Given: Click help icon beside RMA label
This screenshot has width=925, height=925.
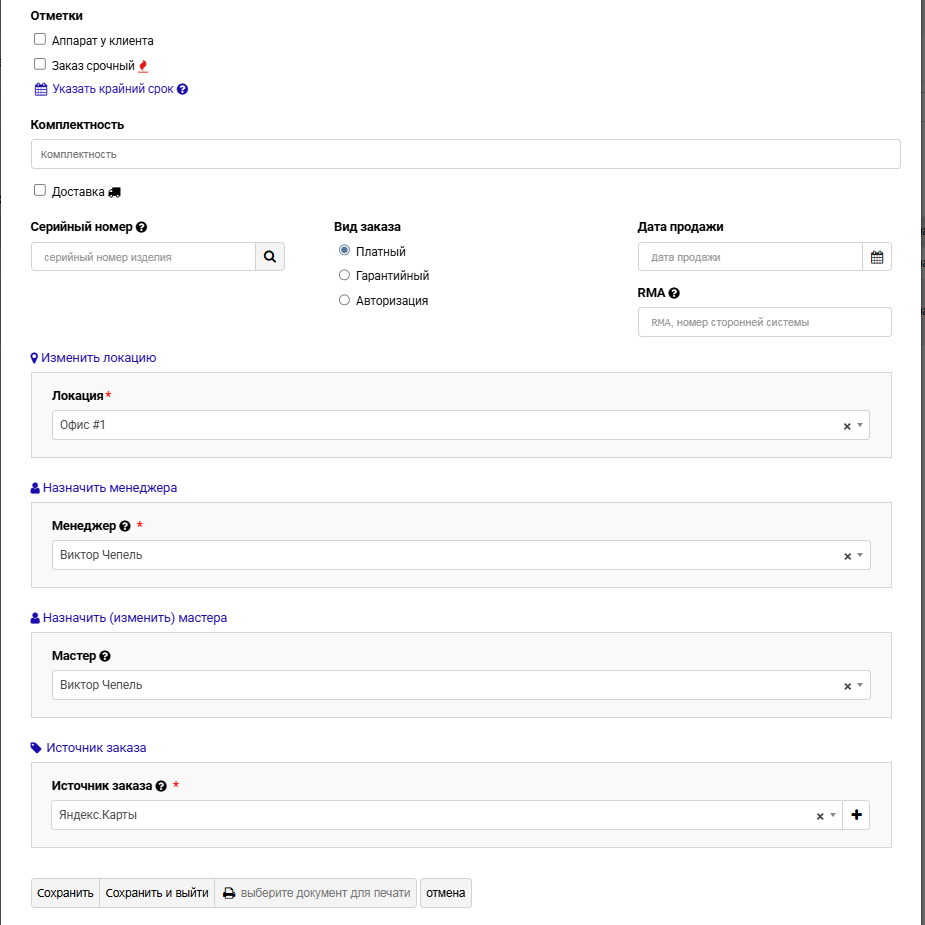Looking at the screenshot, I should click(x=674, y=293).
